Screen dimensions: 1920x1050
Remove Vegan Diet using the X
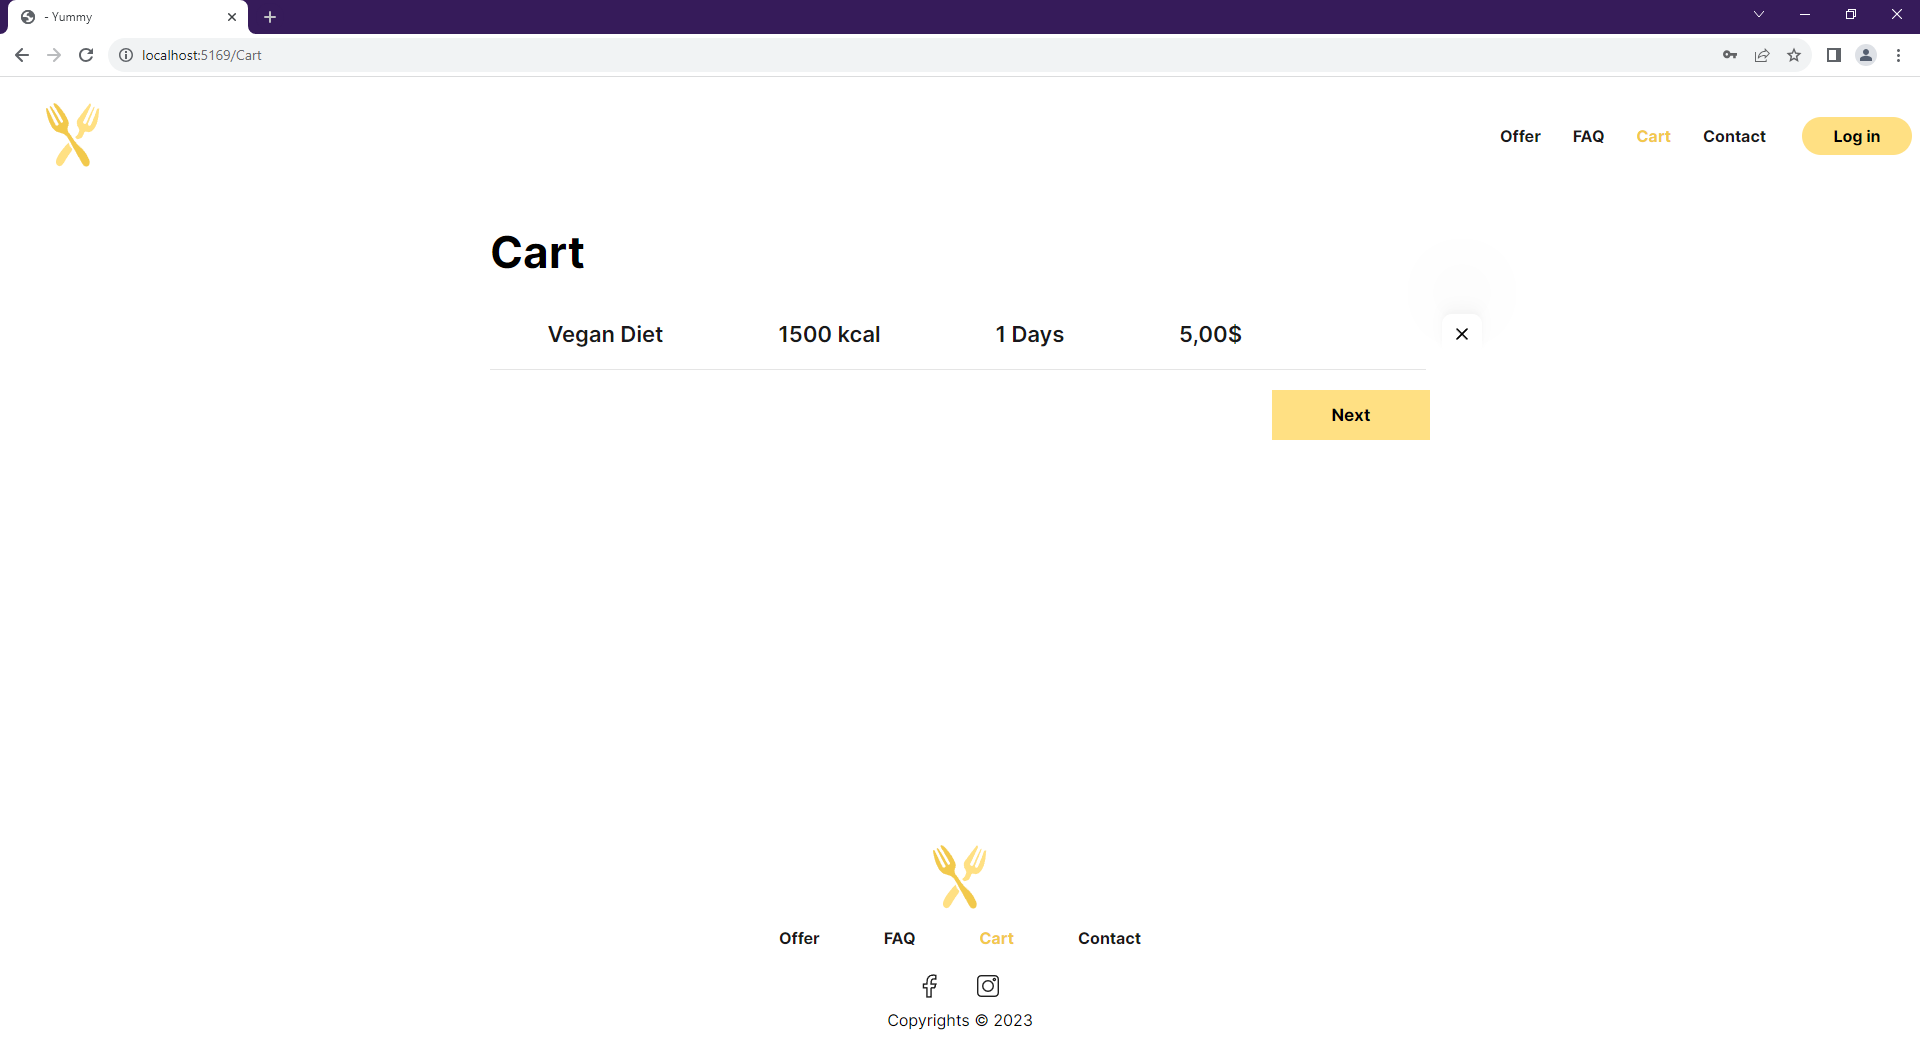click(1462, 334)
